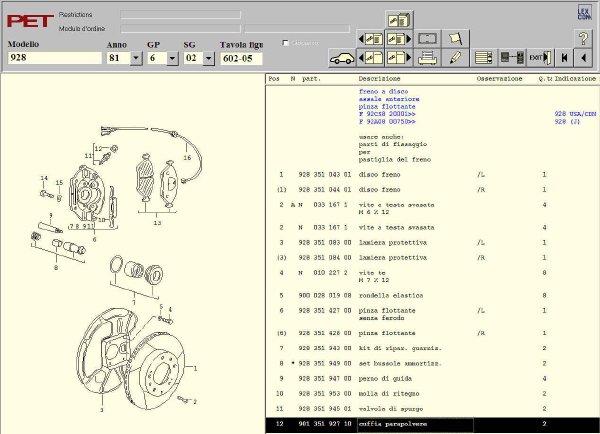
Task: Go to previous blank-page illustration icon
Action: [371, 58]
